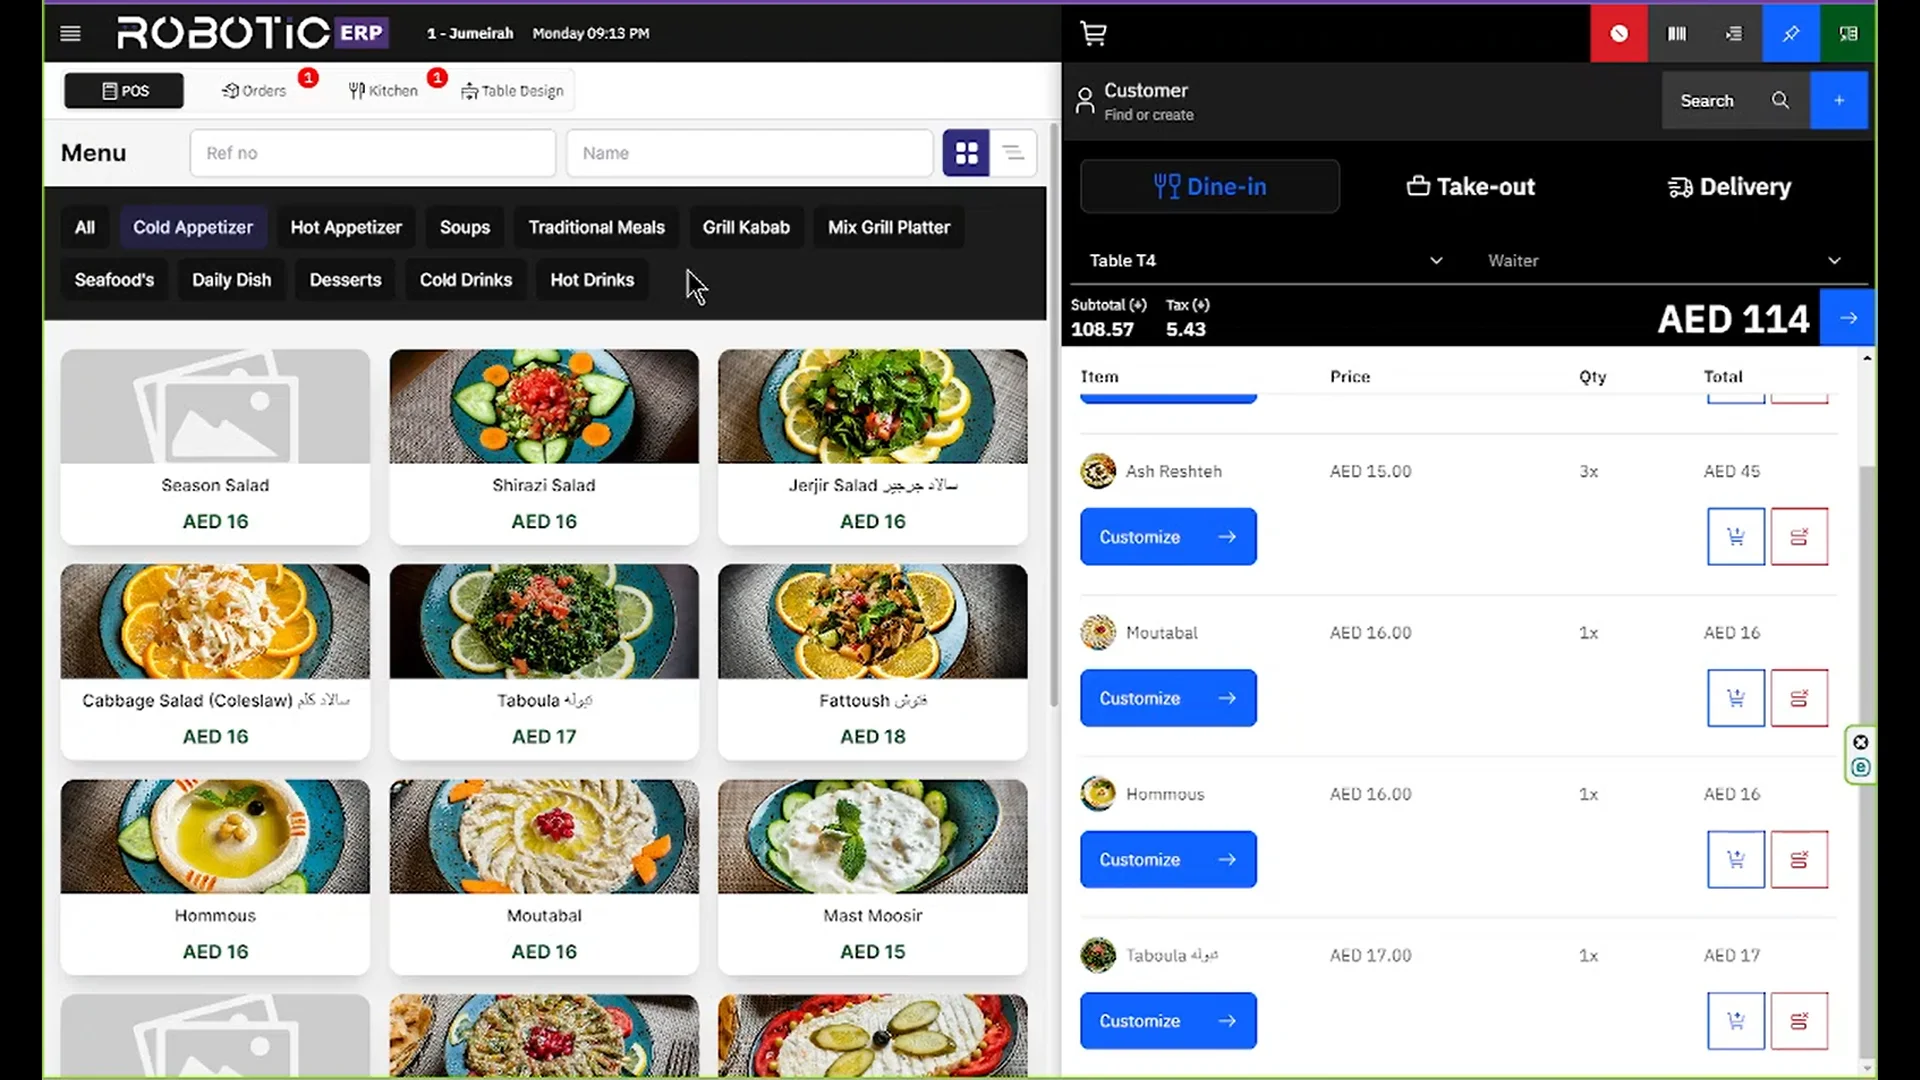Add Shirazi Salad to order

(x=544, y=447)
